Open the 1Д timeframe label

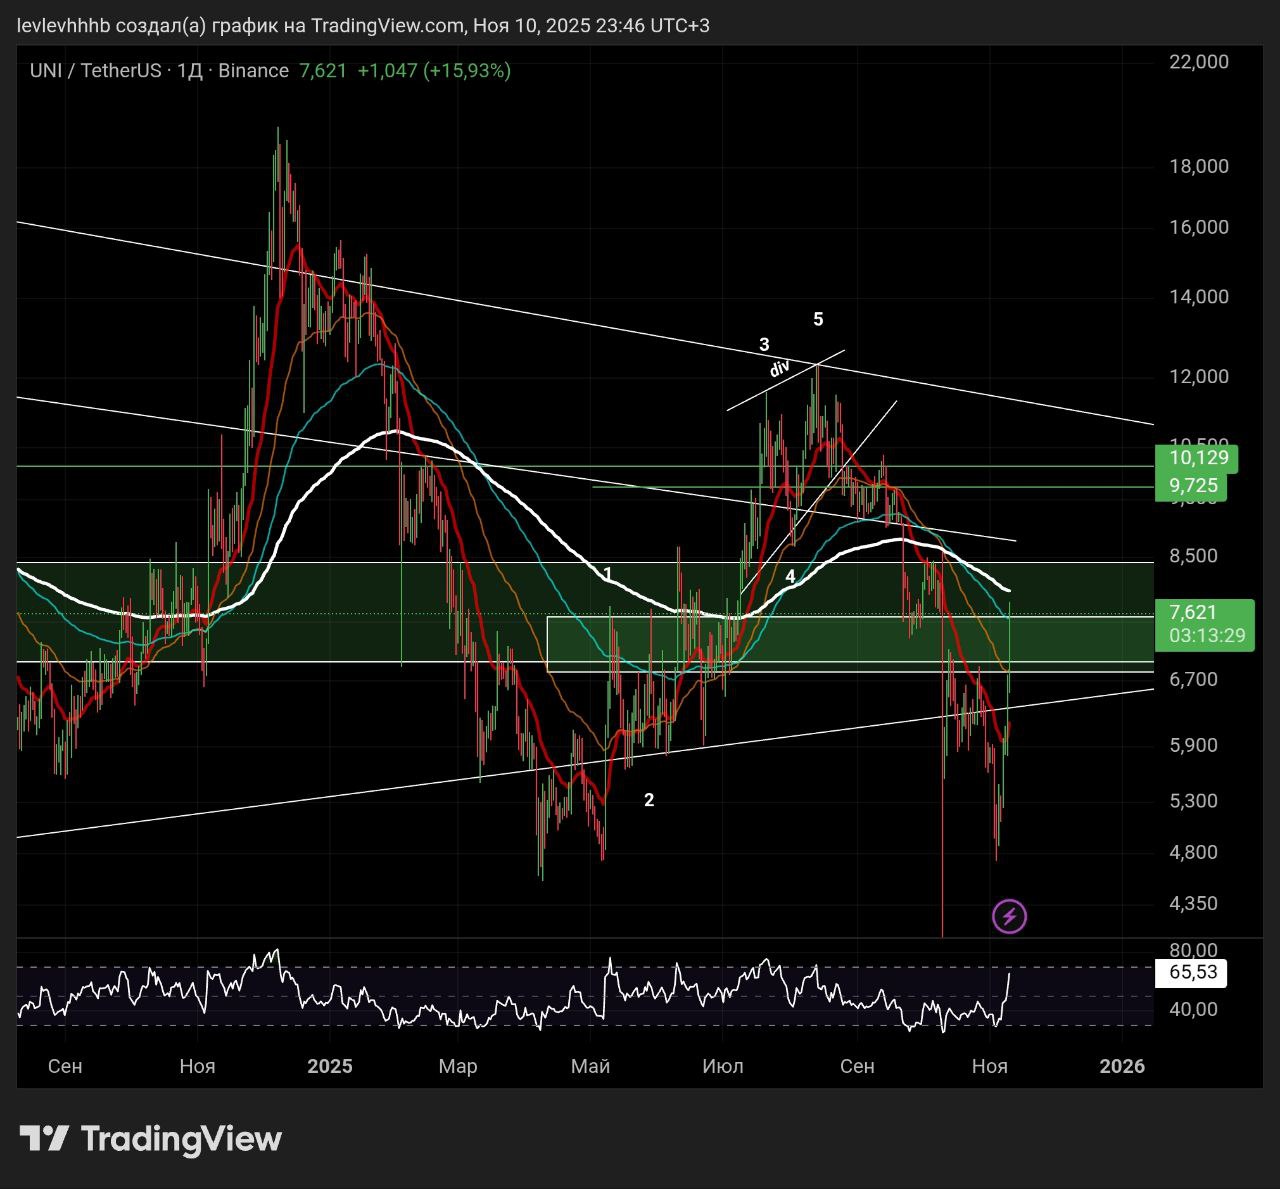pyautogui.click(x=190, y=71)
